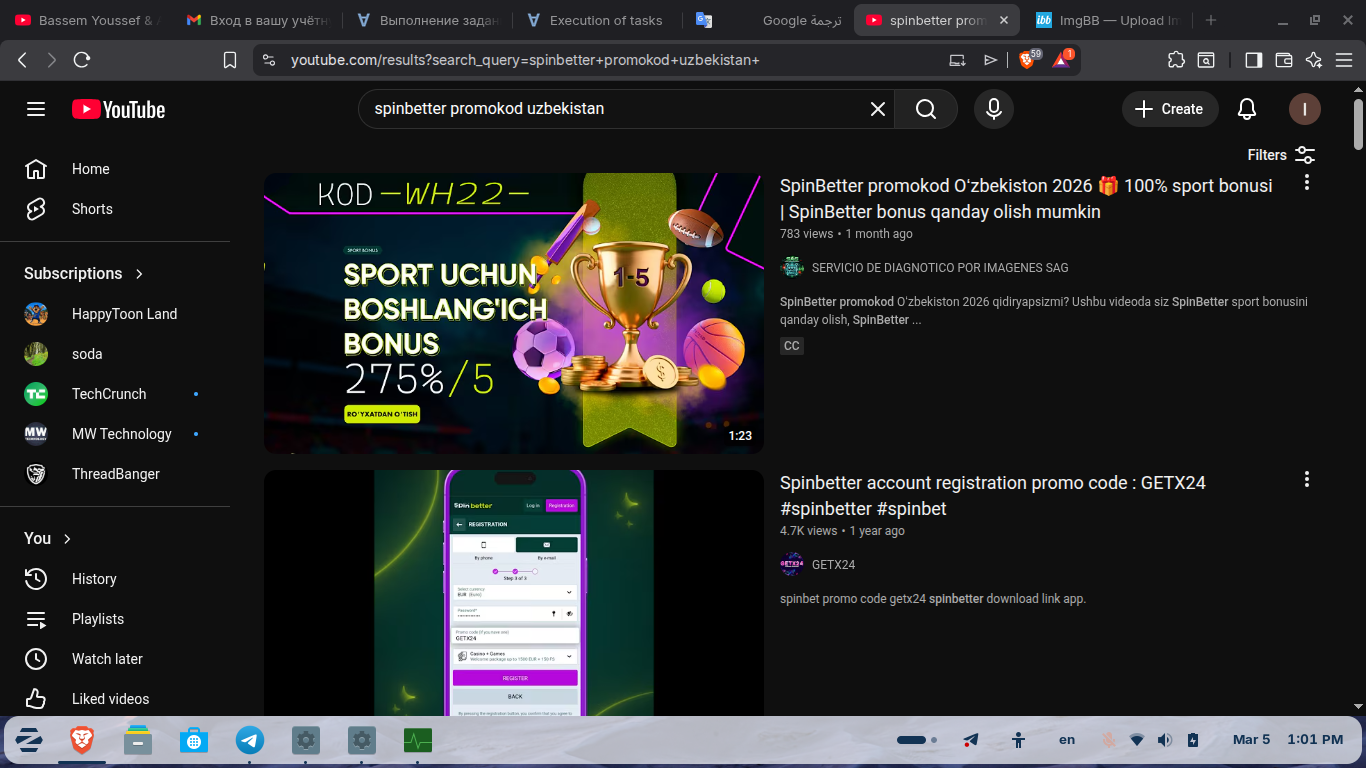Open the GETX24 channel name link
This screenshot has width=1366, height=768.
(x=833, y=564)
